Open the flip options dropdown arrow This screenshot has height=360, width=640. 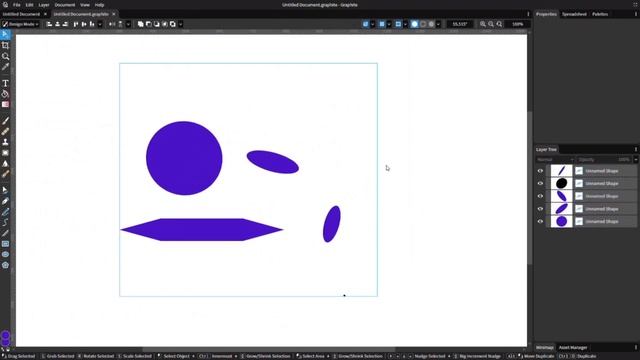(128, 24)
